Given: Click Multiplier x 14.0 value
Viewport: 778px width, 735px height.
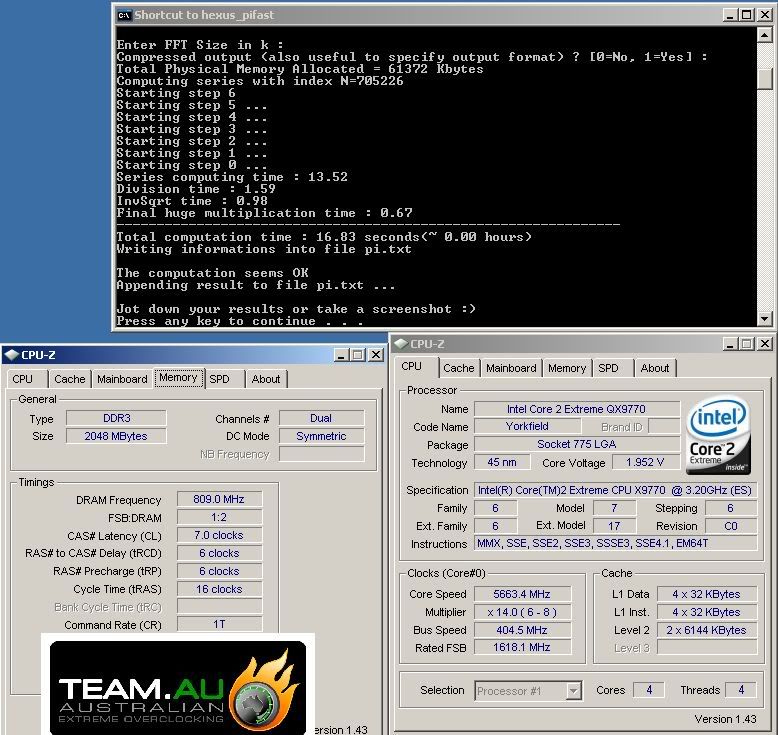Looking at the screenshot, I should click(522, 612).
